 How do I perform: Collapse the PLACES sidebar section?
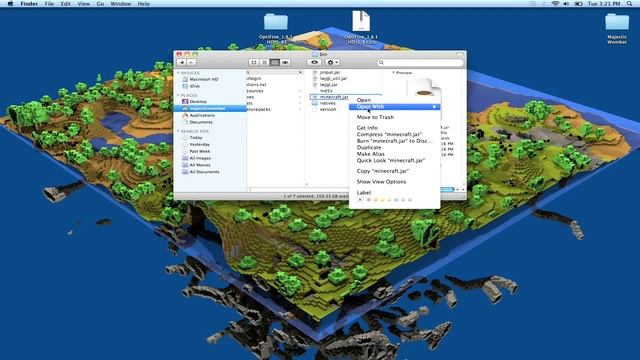click(x=178, y=95)
